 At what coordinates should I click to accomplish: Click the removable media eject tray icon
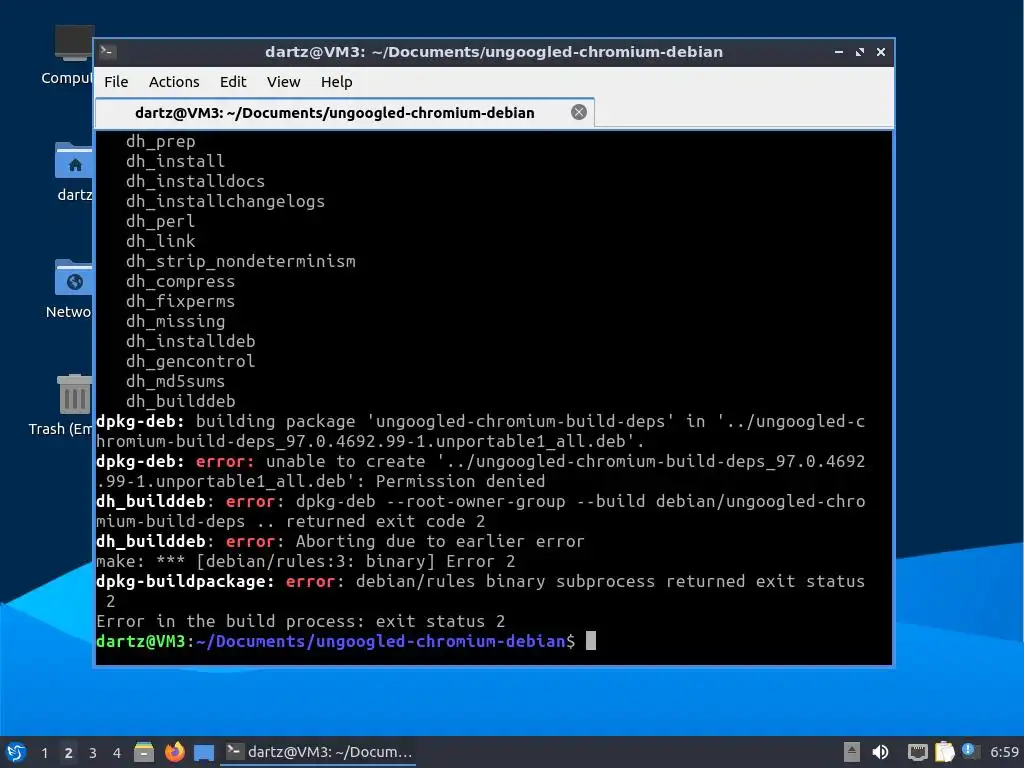point(852,752)
